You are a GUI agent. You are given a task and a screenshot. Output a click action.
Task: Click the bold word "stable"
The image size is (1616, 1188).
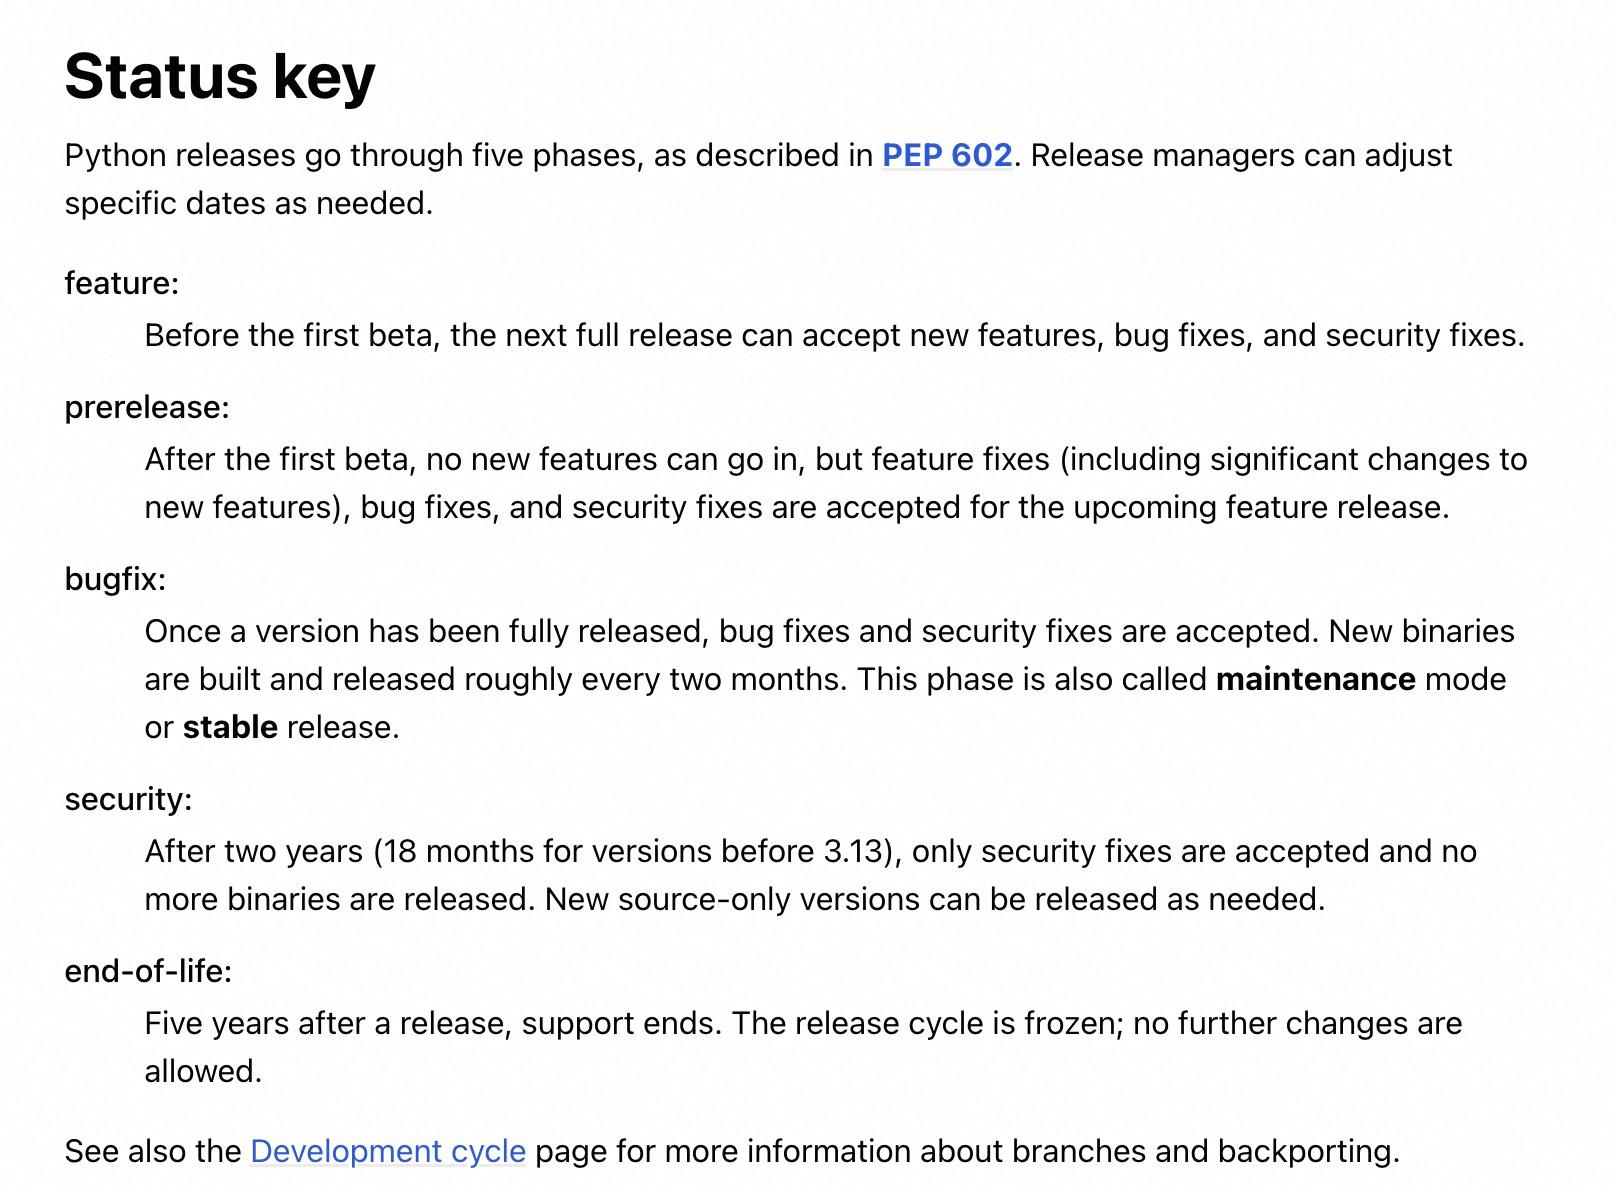tap(230, 728)
